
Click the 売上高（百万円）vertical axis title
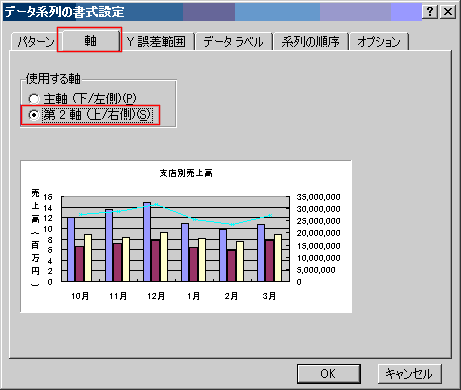pyautogui.click(x=35, y=237)
